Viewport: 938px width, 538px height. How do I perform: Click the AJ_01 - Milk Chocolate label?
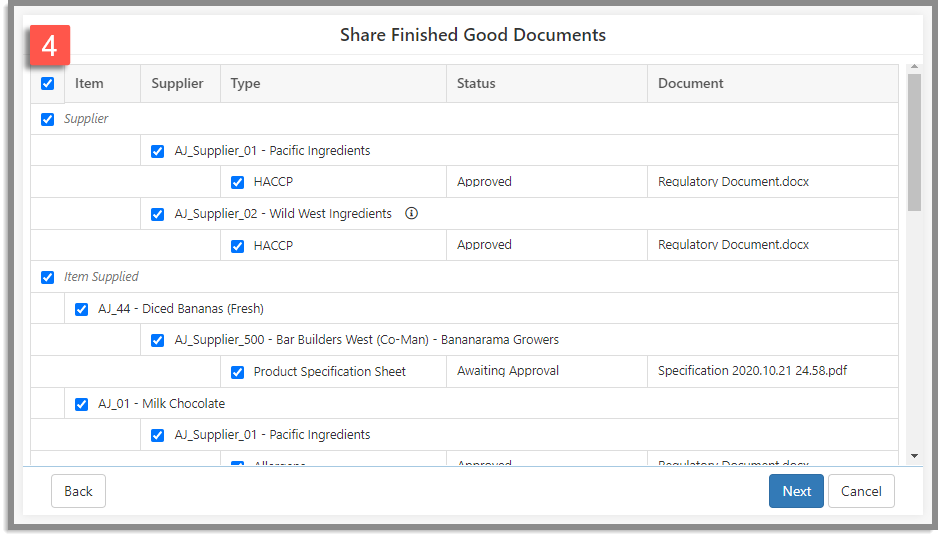click(162, 403)
